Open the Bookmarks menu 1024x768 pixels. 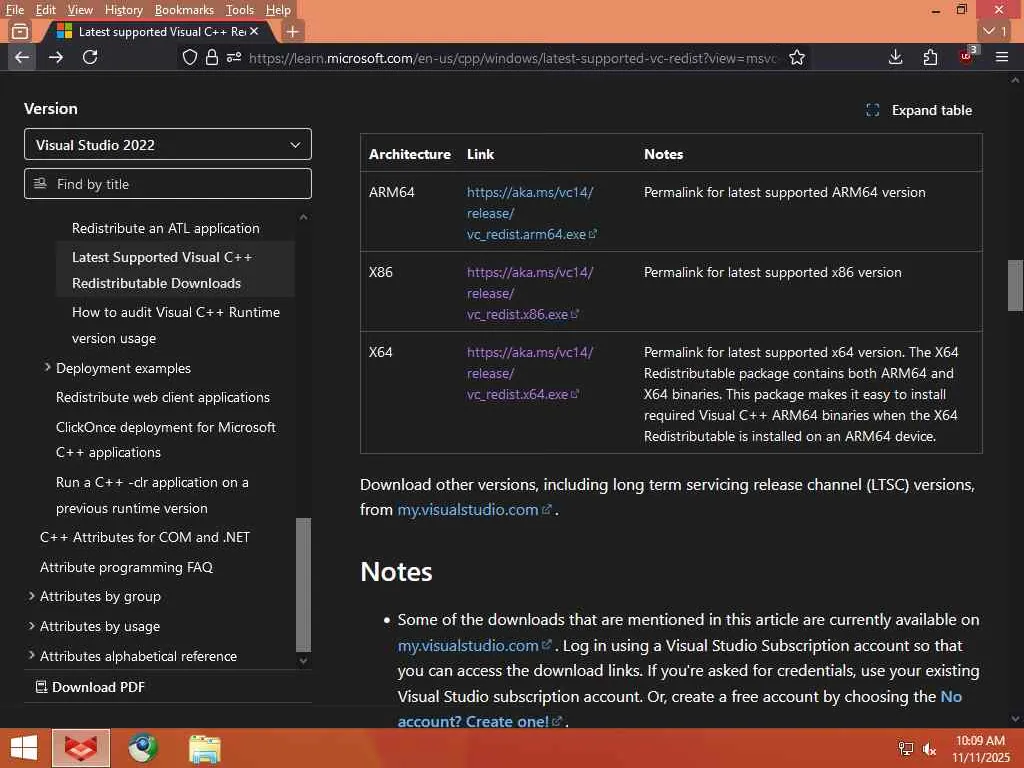184,9
